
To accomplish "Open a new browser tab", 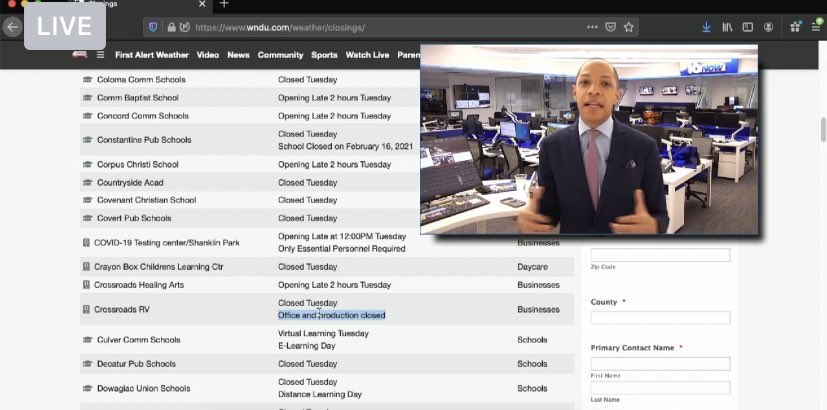I will 224,4.
